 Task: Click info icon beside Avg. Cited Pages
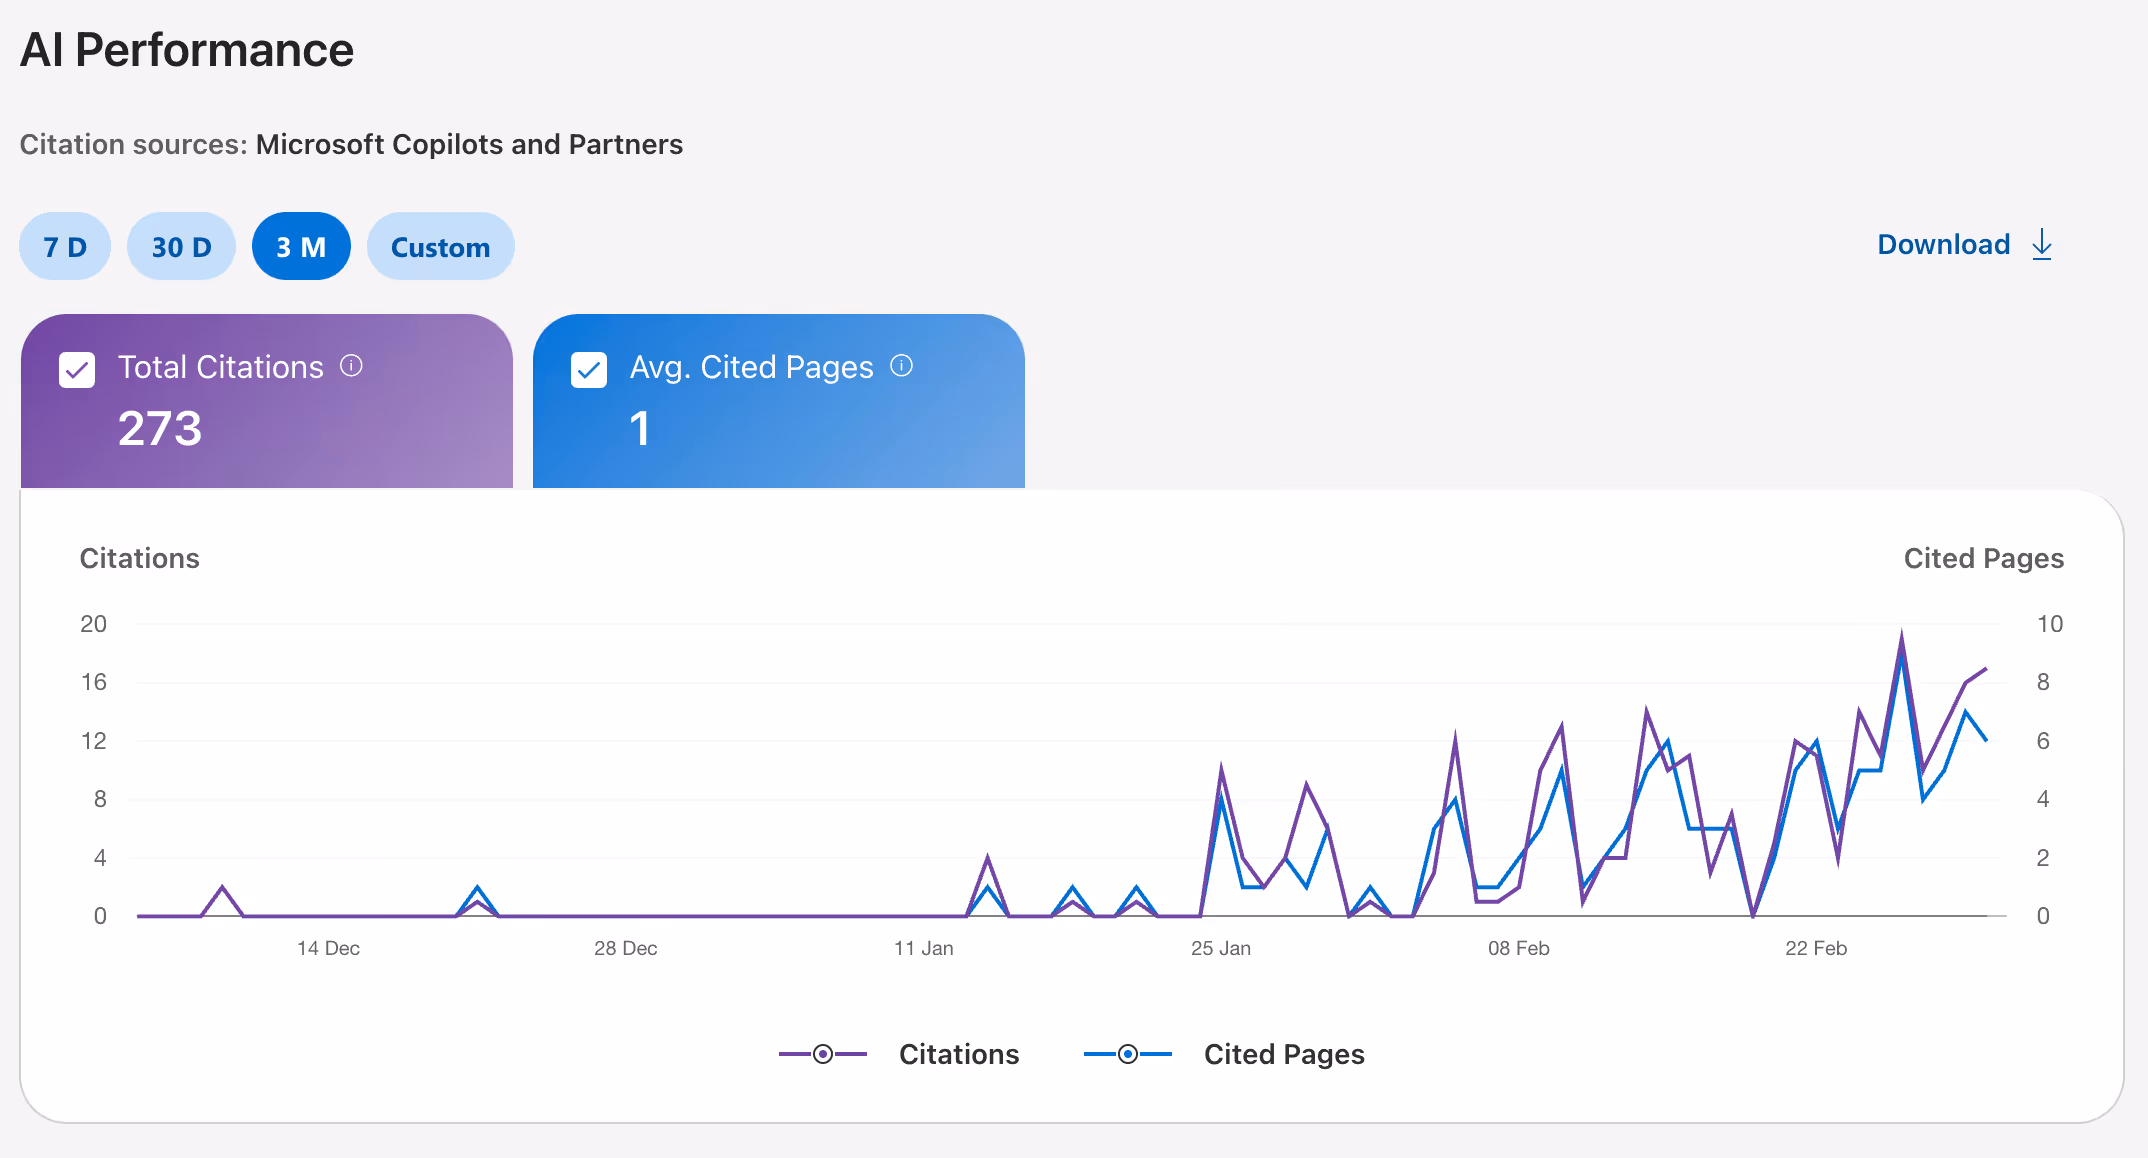coord(901,366)
